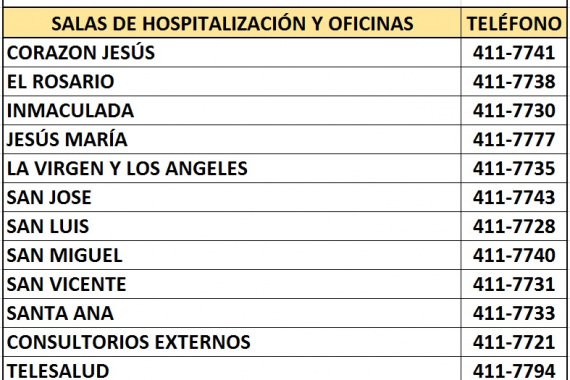Image resolution: width=570 pixels, height=380 pixels.
Task: Click the SAN JOSE cell
Action: (x=232, y=197)
